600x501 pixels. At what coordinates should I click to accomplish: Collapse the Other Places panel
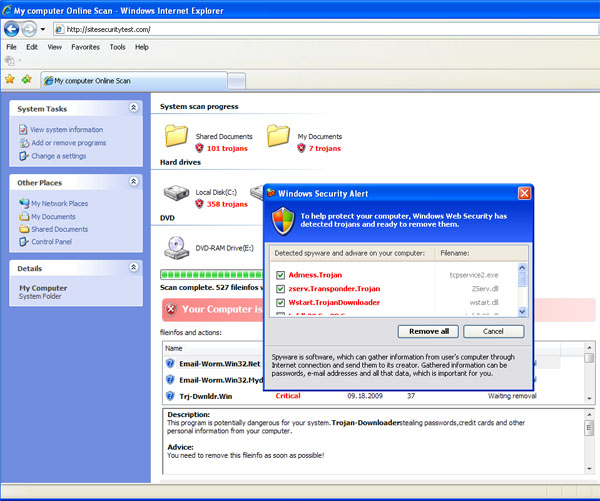pyautogui.click(x=134, y=181)
